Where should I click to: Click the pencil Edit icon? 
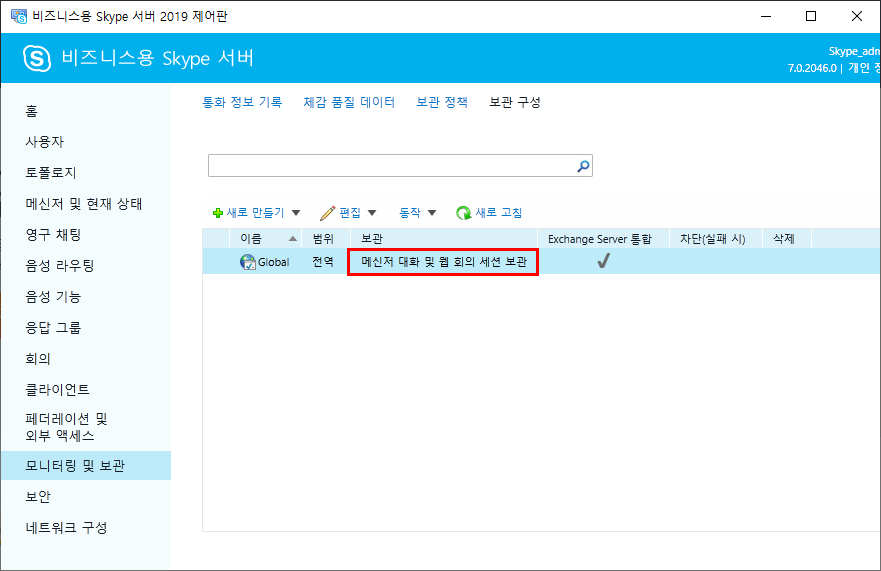(x=328, y=213)
